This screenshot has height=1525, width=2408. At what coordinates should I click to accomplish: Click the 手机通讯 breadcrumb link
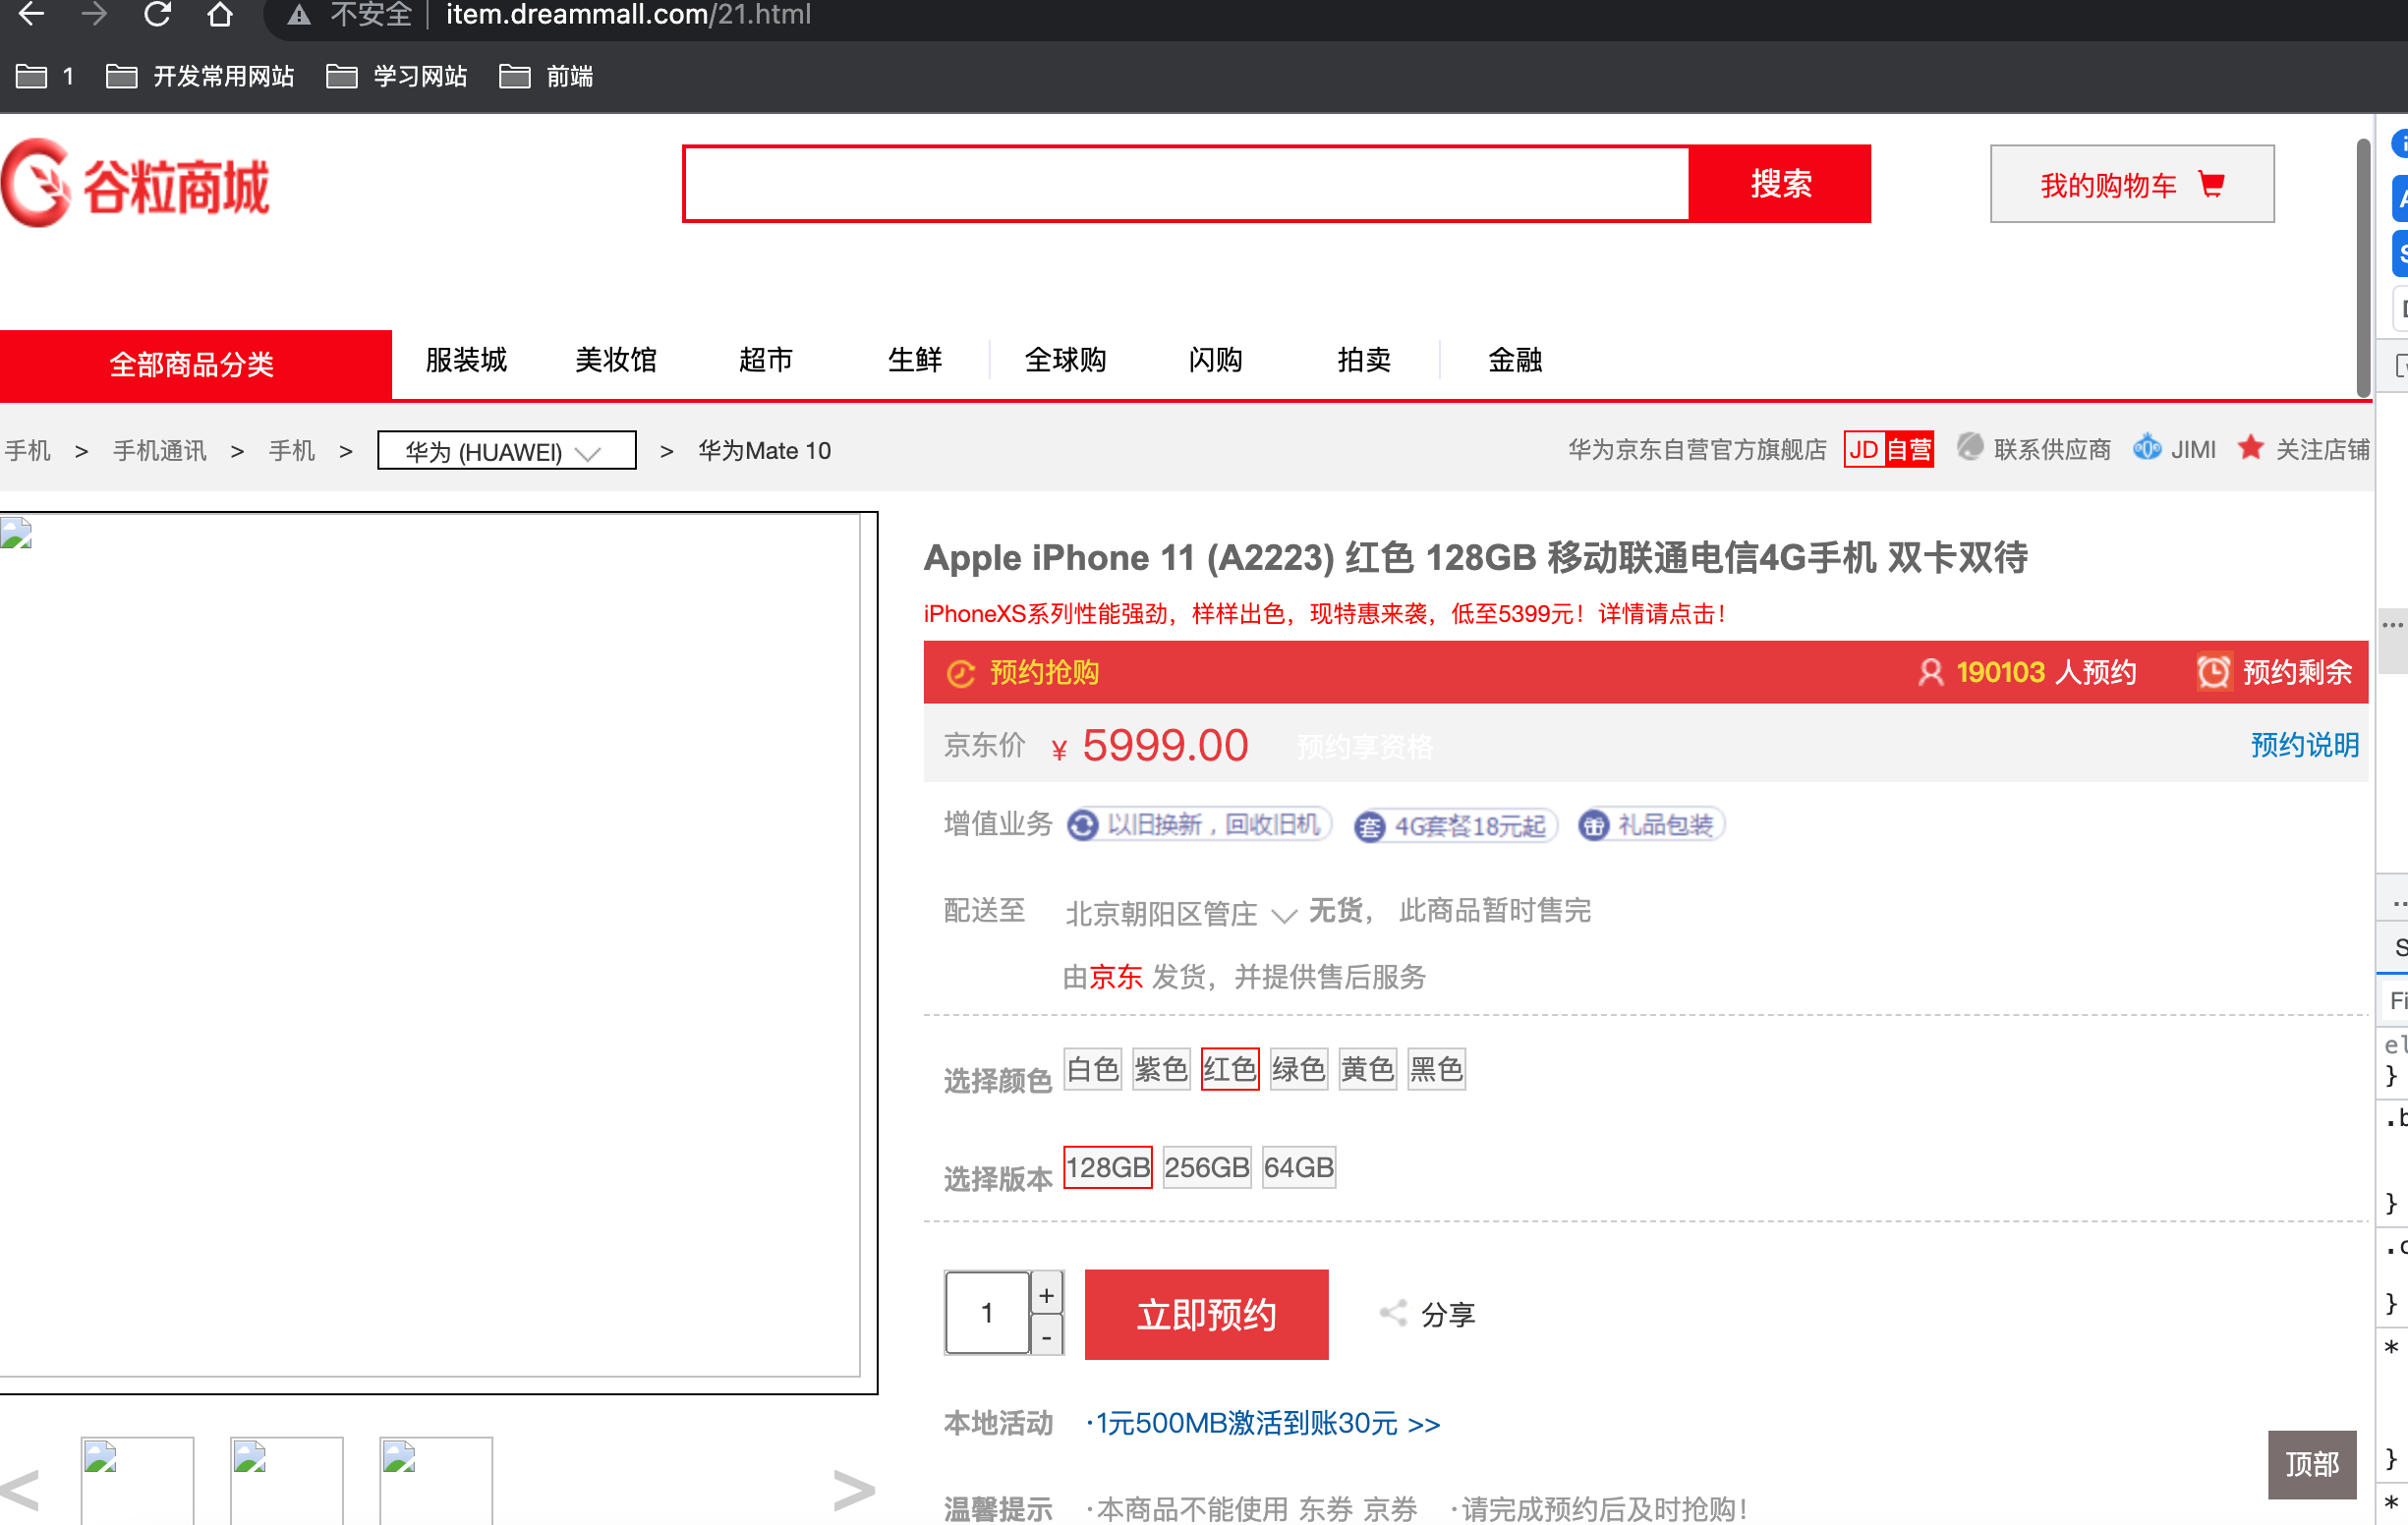pos(159,450)
